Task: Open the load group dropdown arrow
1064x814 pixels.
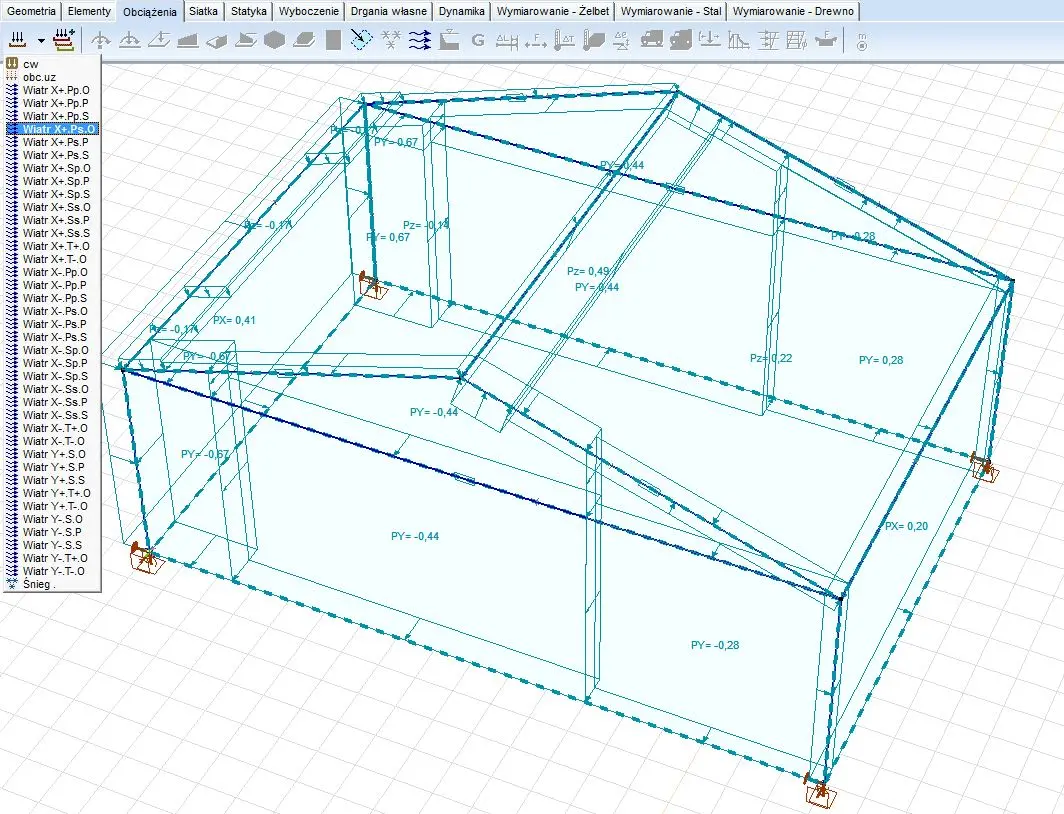Action: pyautogui.click(x=41, y=41)
